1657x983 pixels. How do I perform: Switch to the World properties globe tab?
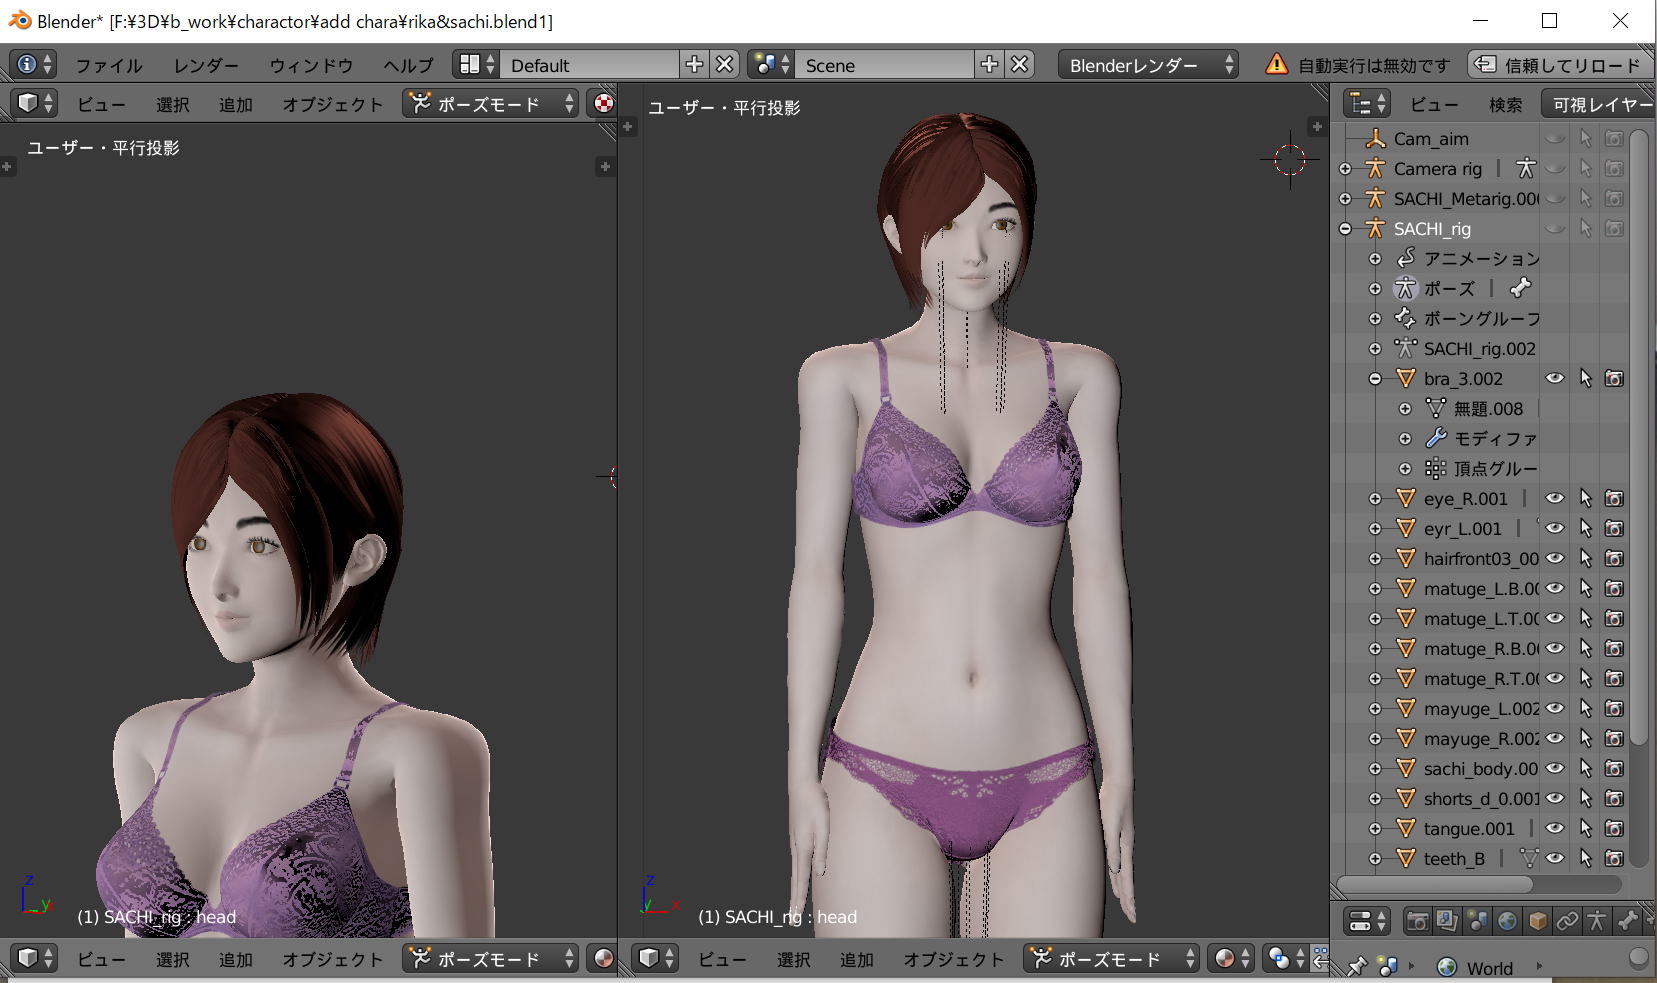point(1507,921)
